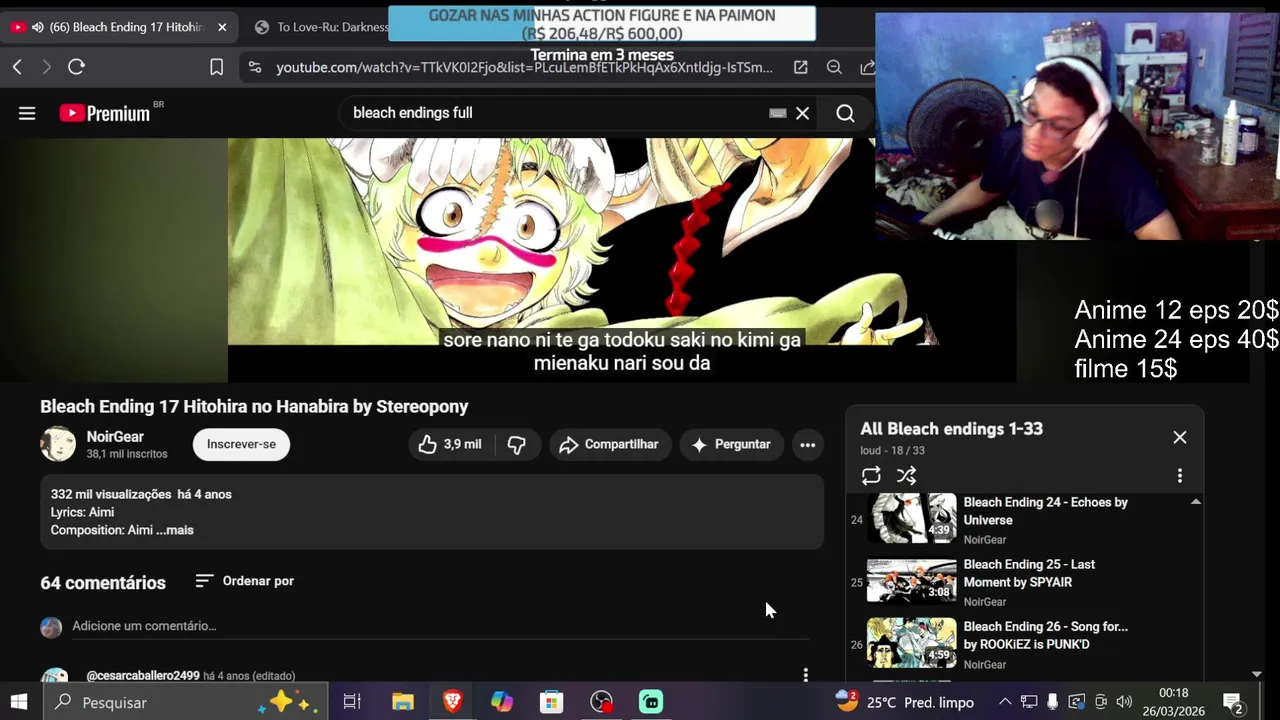Toggle playlist shuffle
The height and width of the screenshot is (720, 1280).
[906, 476]
